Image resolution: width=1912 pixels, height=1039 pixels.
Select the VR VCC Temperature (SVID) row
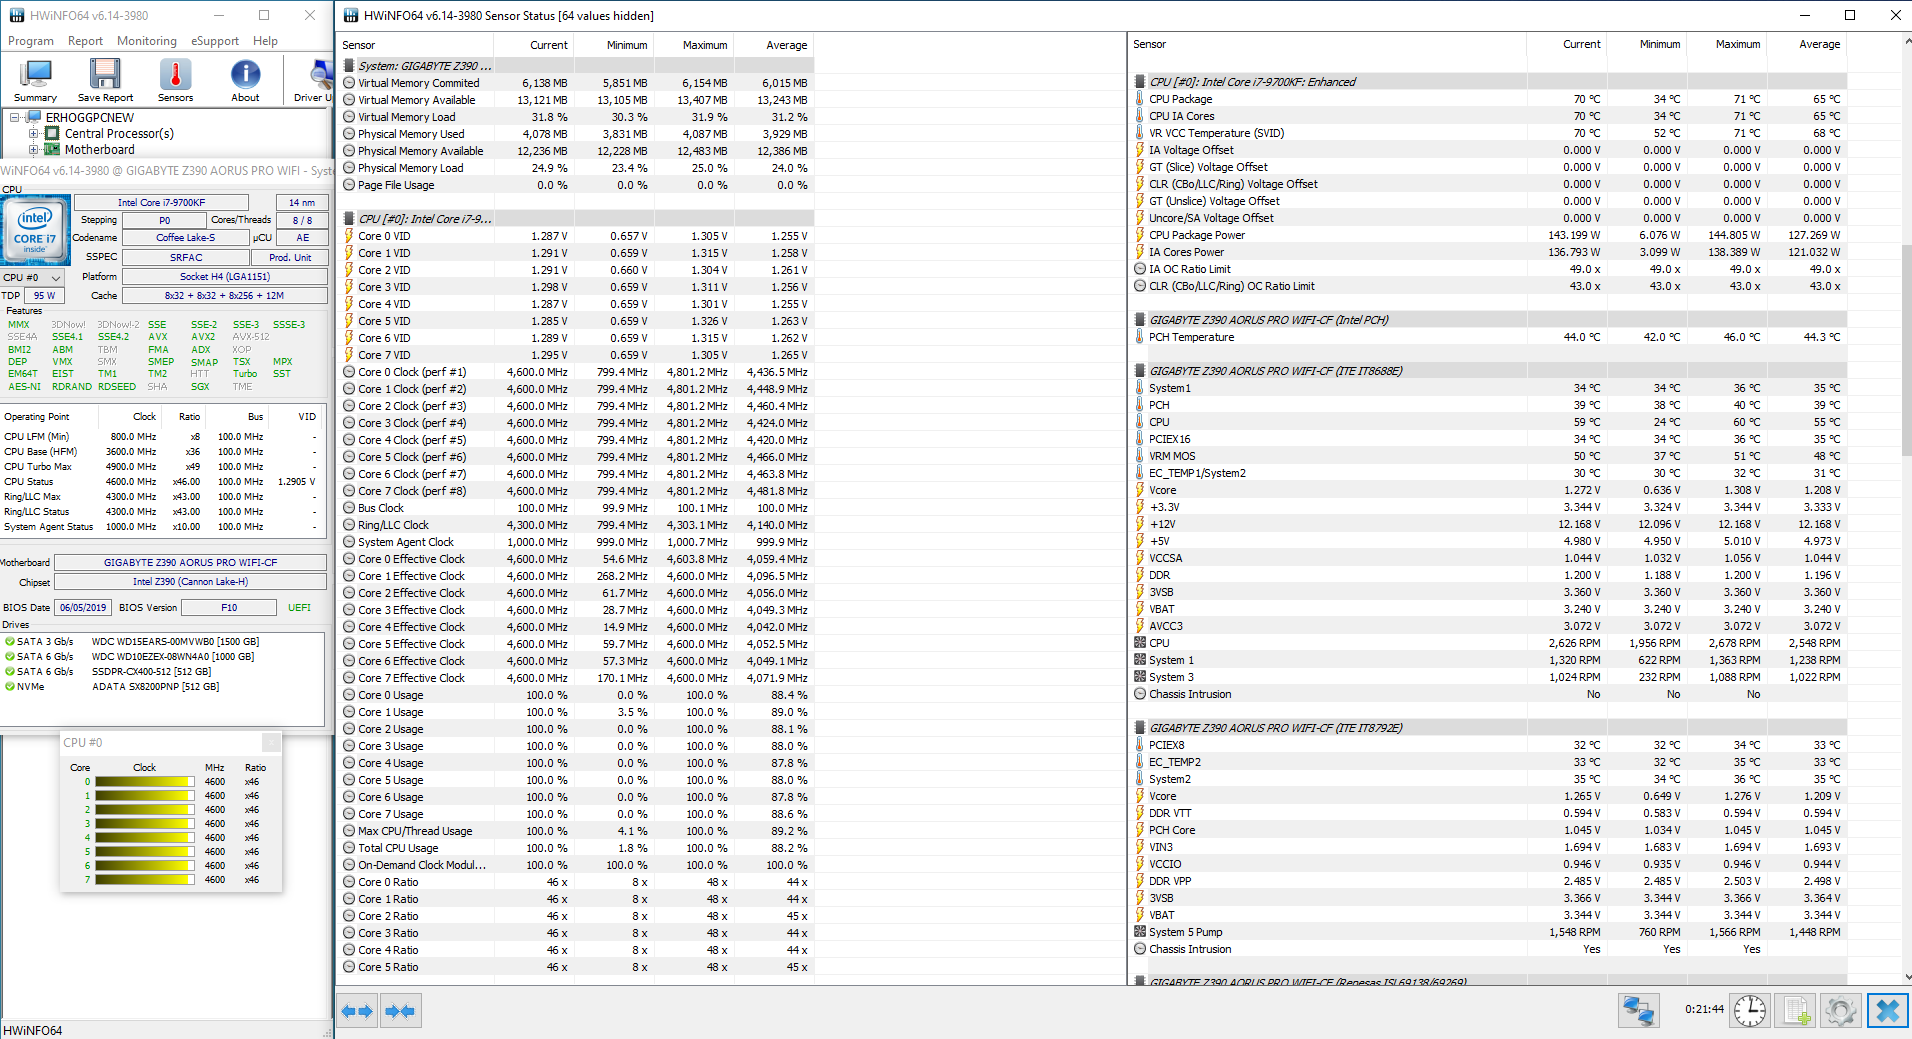1488,133
